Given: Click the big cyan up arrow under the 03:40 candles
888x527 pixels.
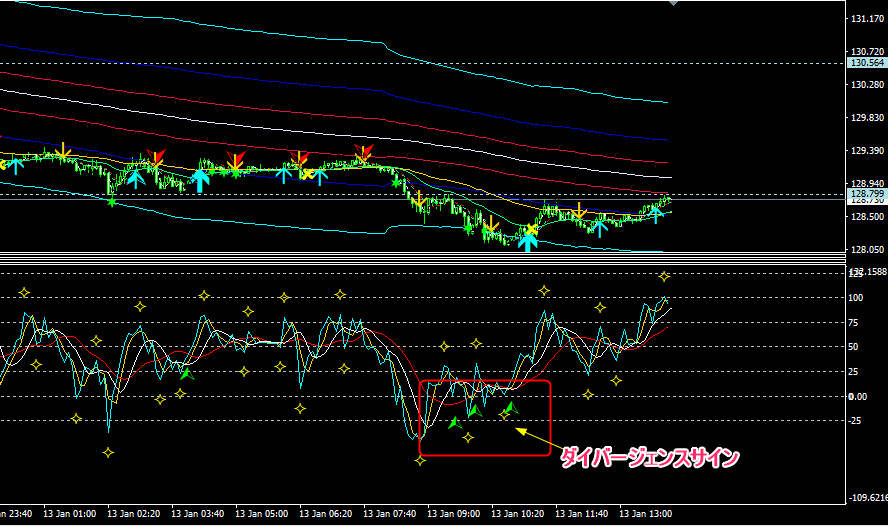Looking at the screenshot, I should pos(200,181).
